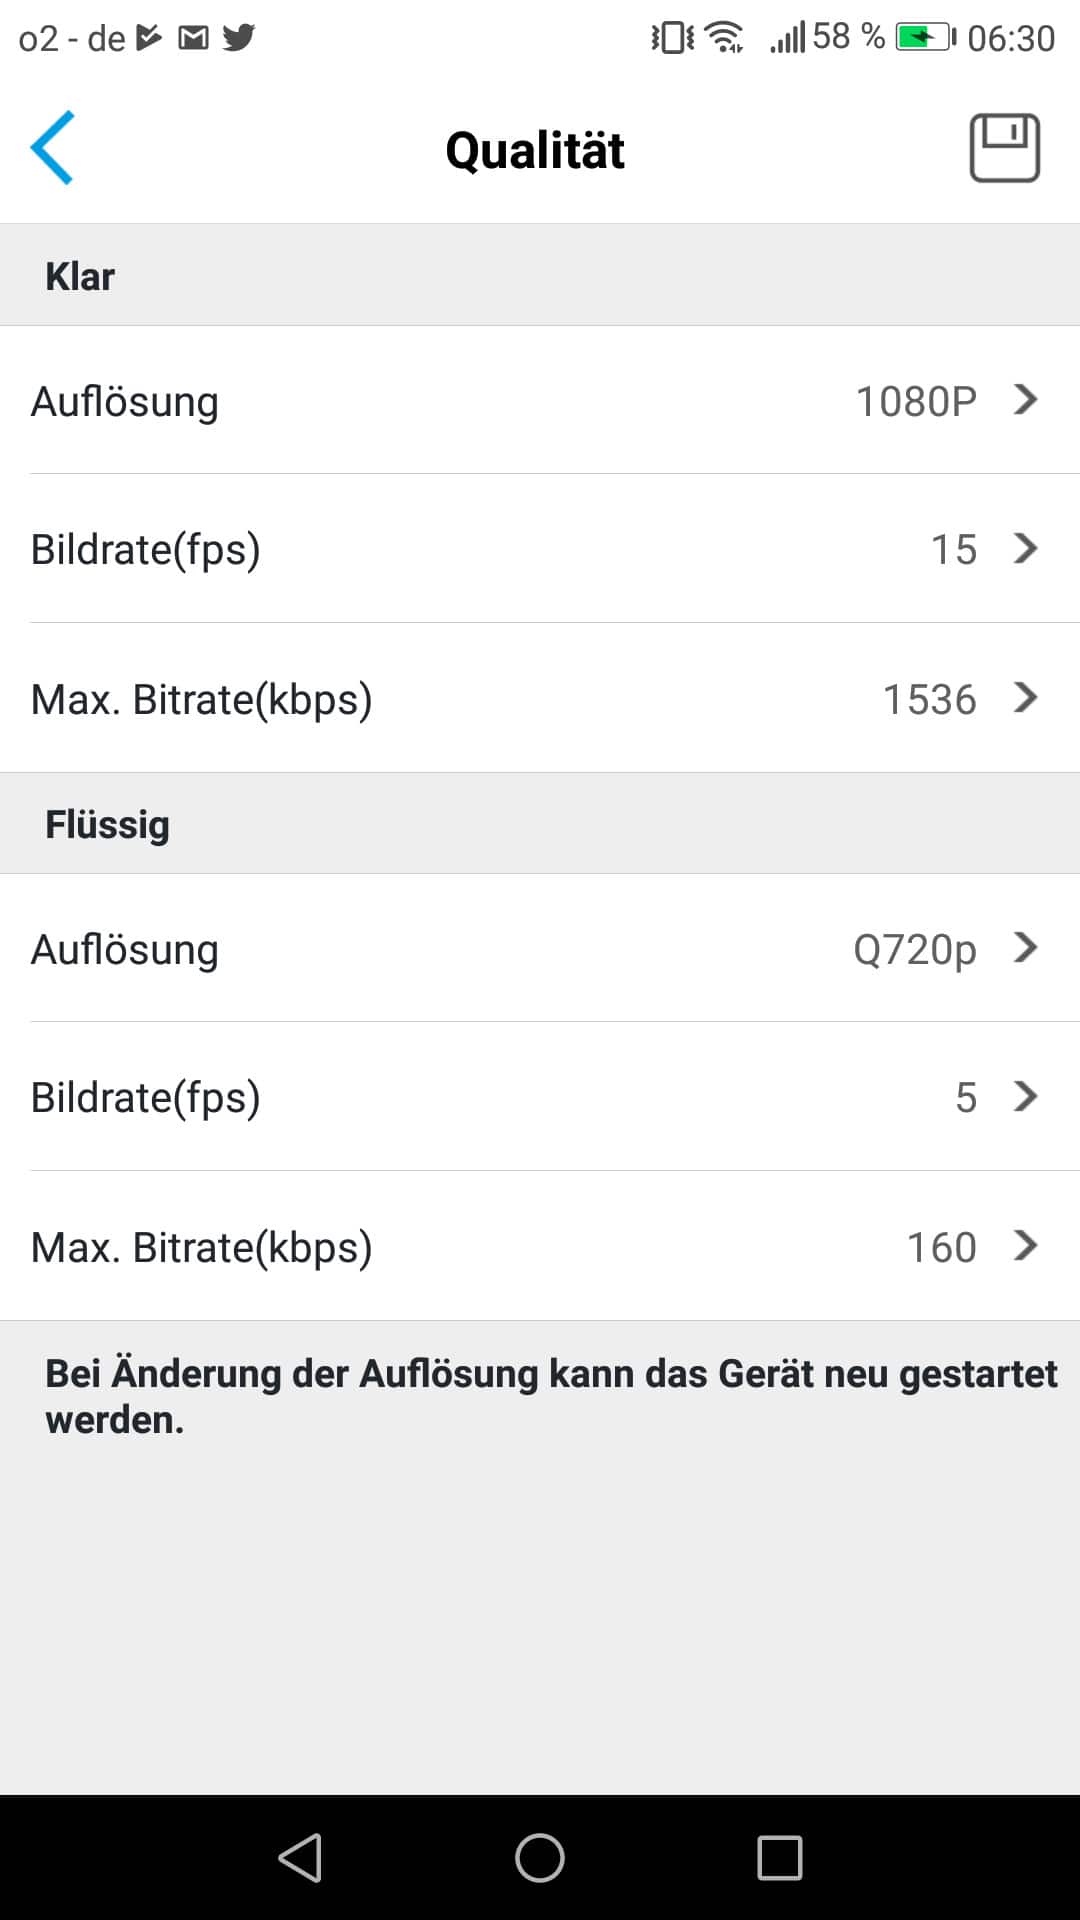Tap the Qualität page title

(535, 151)
